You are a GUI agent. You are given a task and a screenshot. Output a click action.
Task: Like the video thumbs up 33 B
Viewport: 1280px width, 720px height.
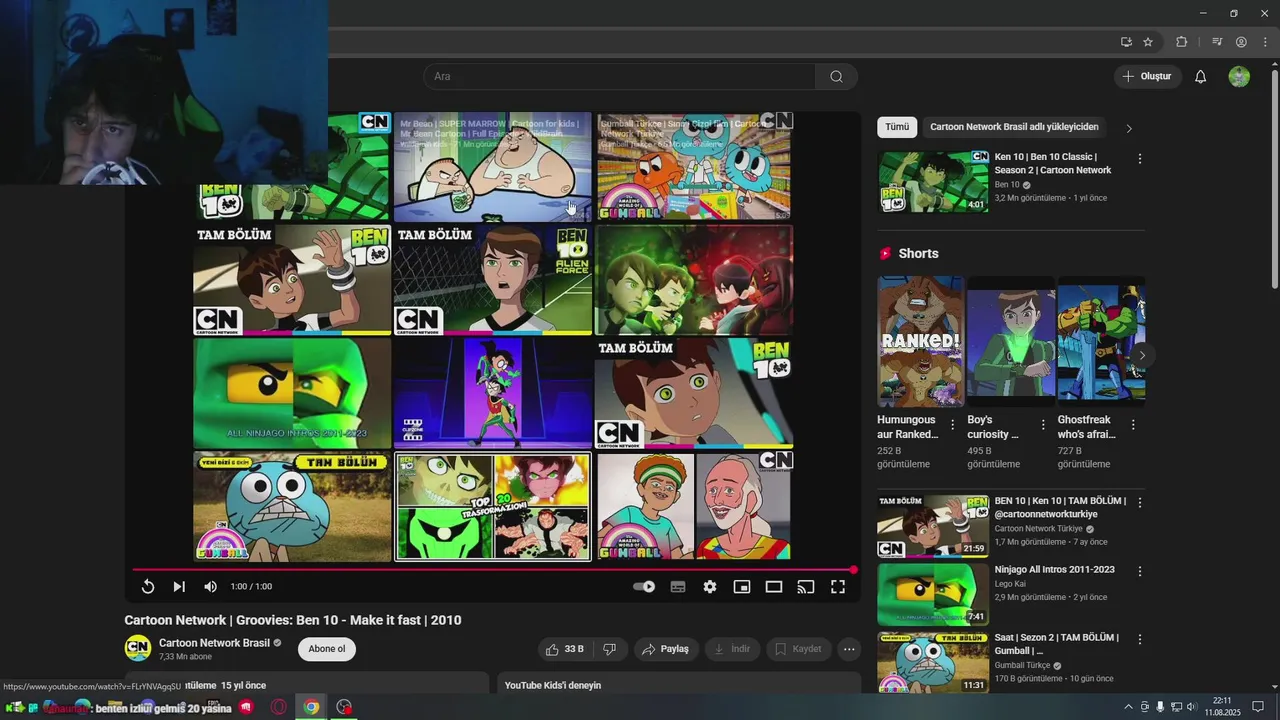[565, 649]
